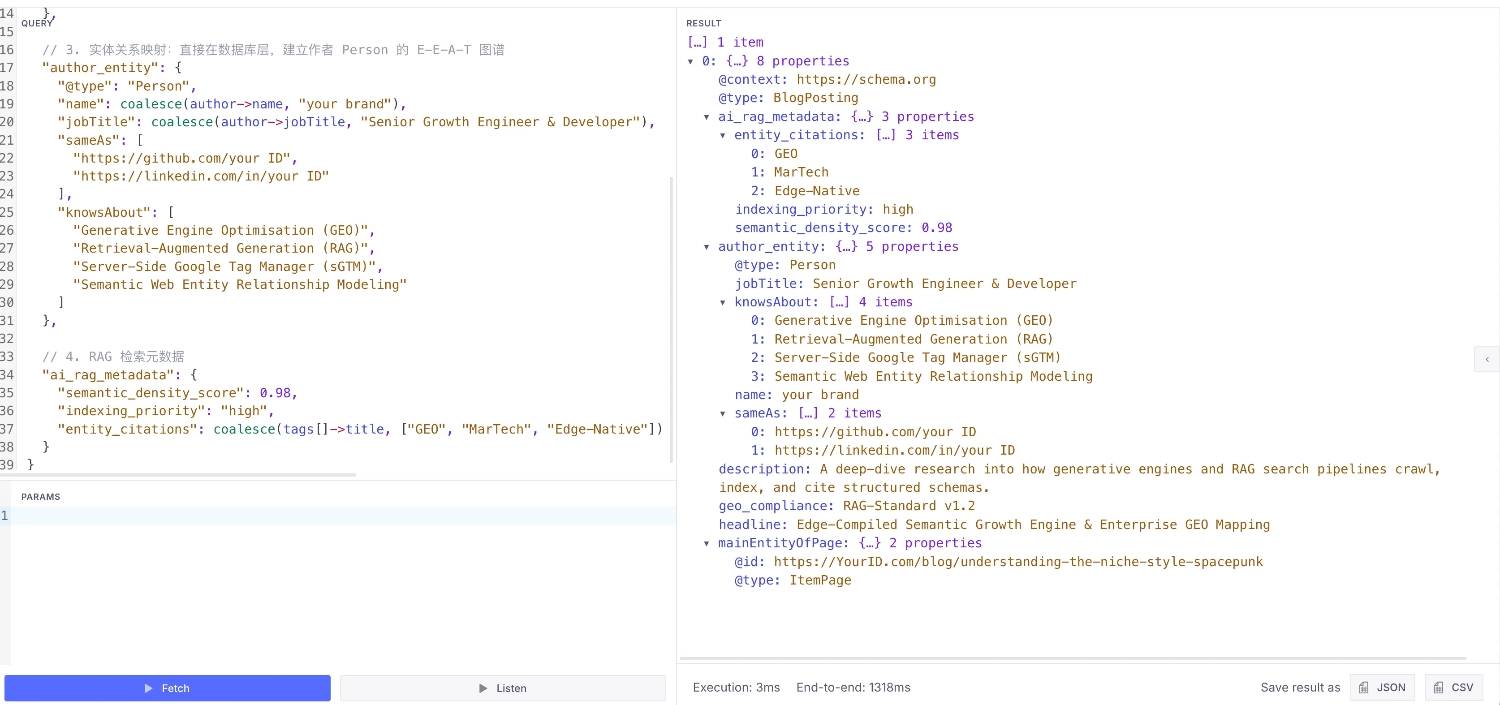Collapse the ai_rag_metadata result node
Screen dimensions: 1500x705
click(708, 117)
